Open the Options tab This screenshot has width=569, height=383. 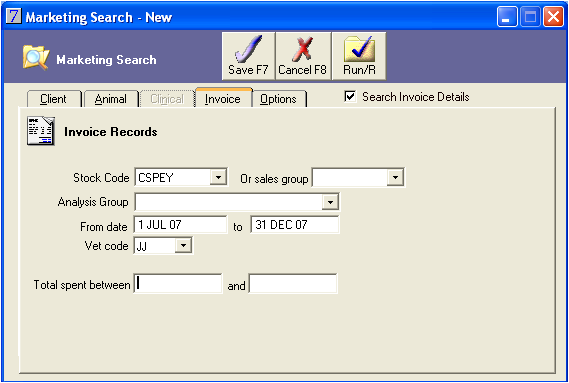(278, 99)
